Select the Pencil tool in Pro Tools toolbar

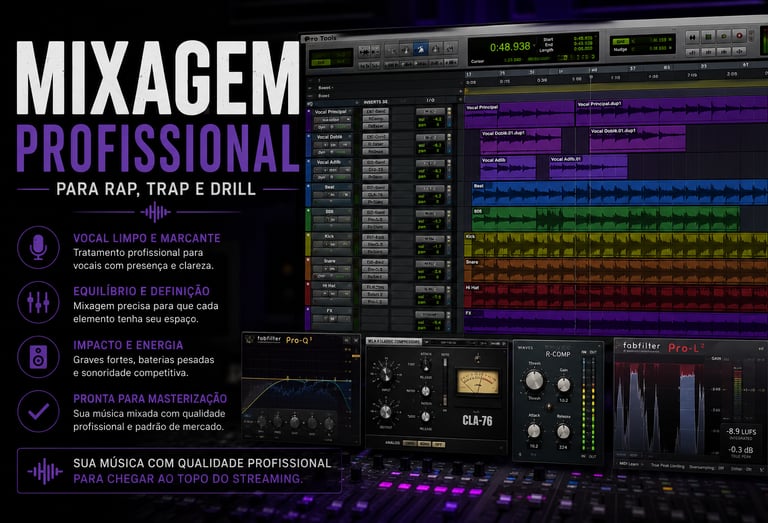(451, 48)
